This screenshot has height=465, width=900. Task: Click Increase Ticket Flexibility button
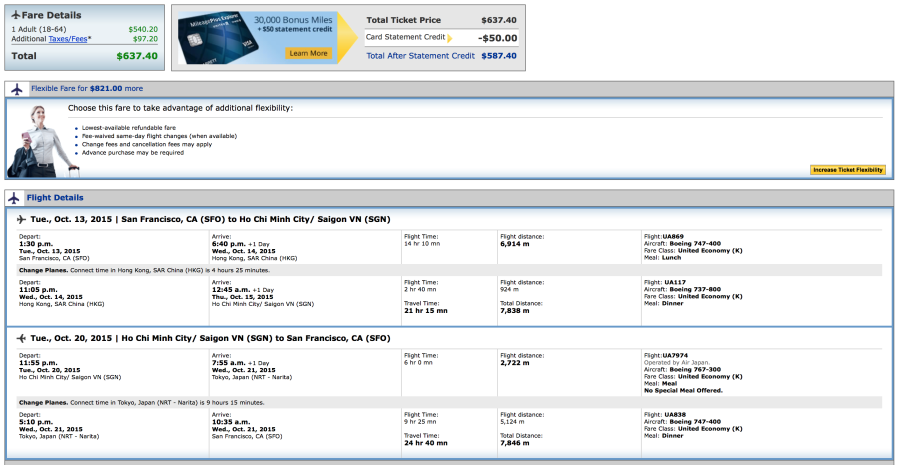pyautogui.click(x=848, y=170)
